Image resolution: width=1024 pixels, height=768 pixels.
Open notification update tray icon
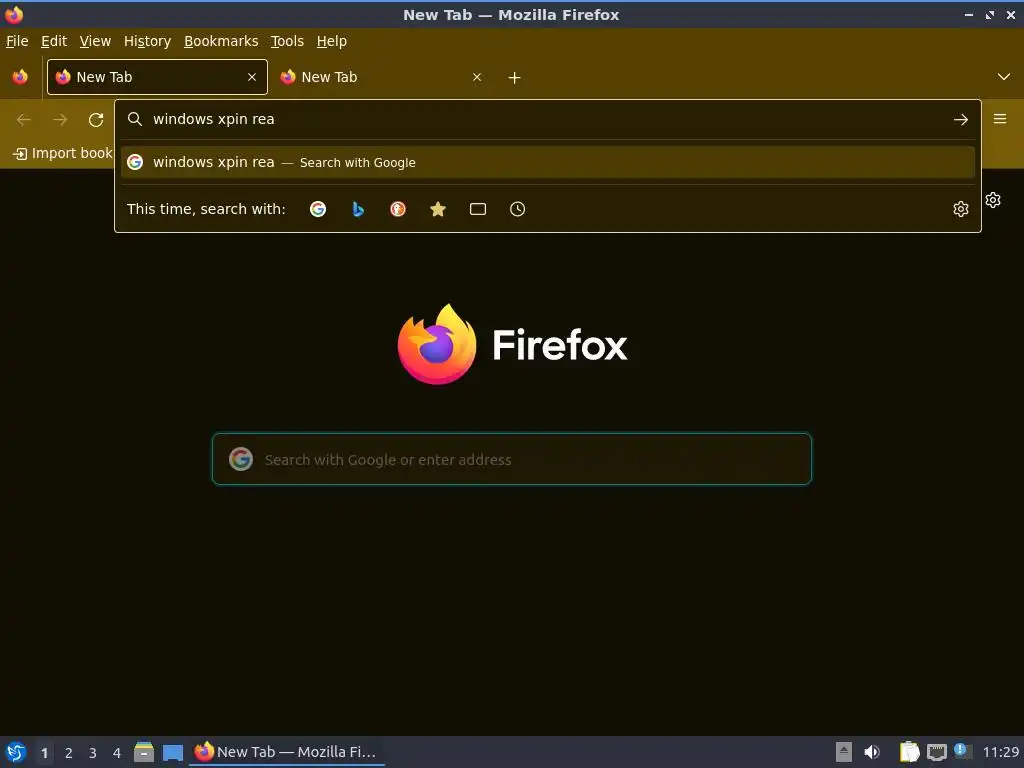pyautogui.click(x=963, y=751)
